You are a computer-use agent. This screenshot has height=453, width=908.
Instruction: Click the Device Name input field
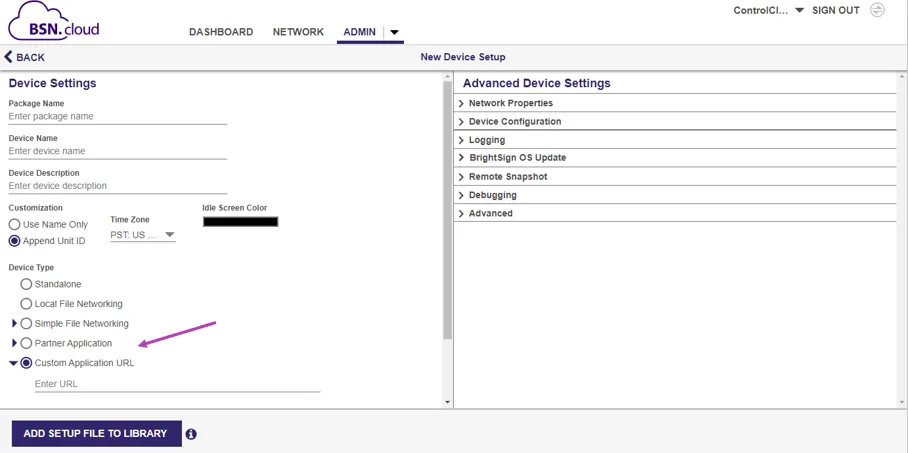(x=118, y=151)
